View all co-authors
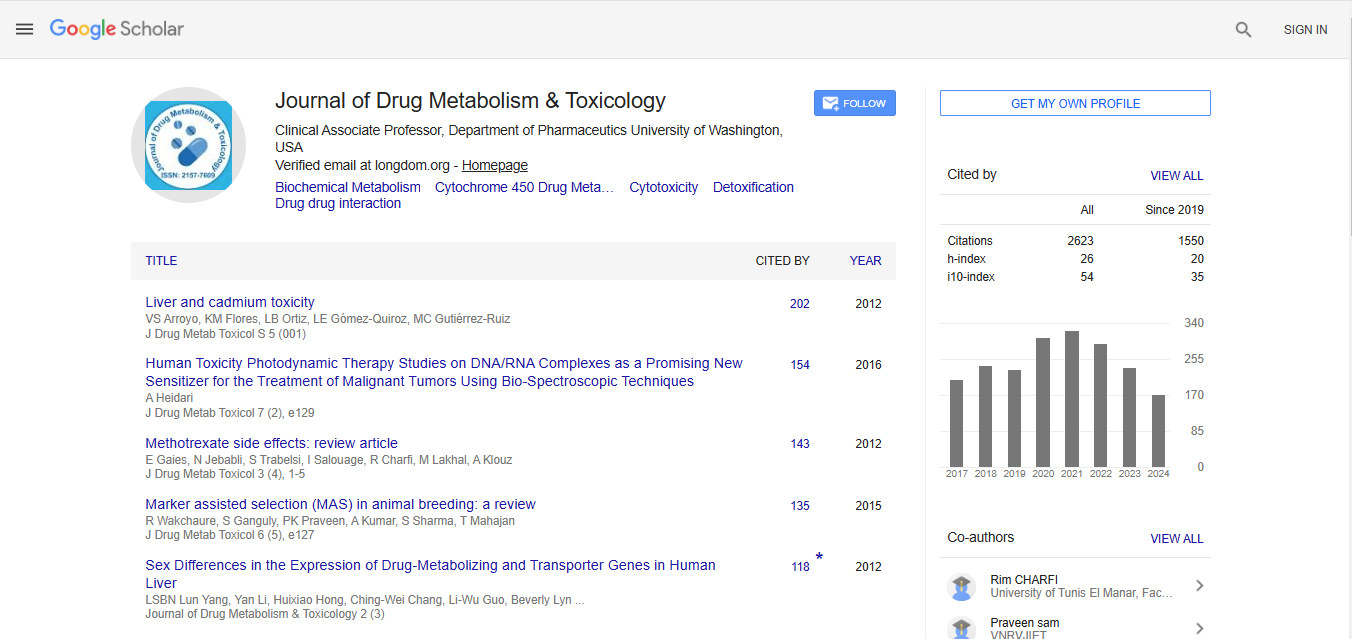 (x=1176, y=538)
